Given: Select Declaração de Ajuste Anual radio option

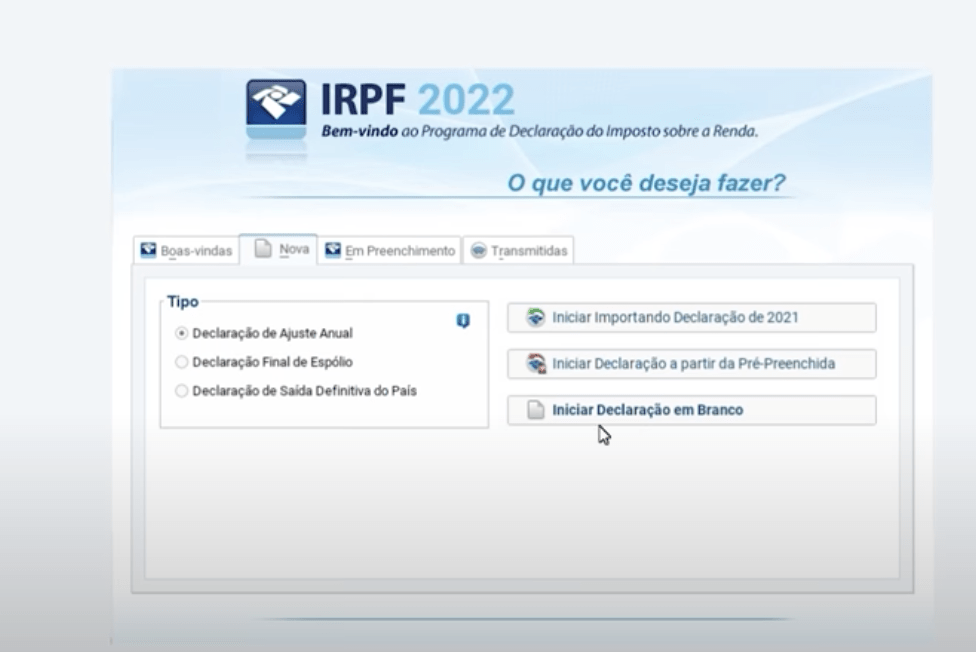Looking at the screenshot, I should [182, 333].
